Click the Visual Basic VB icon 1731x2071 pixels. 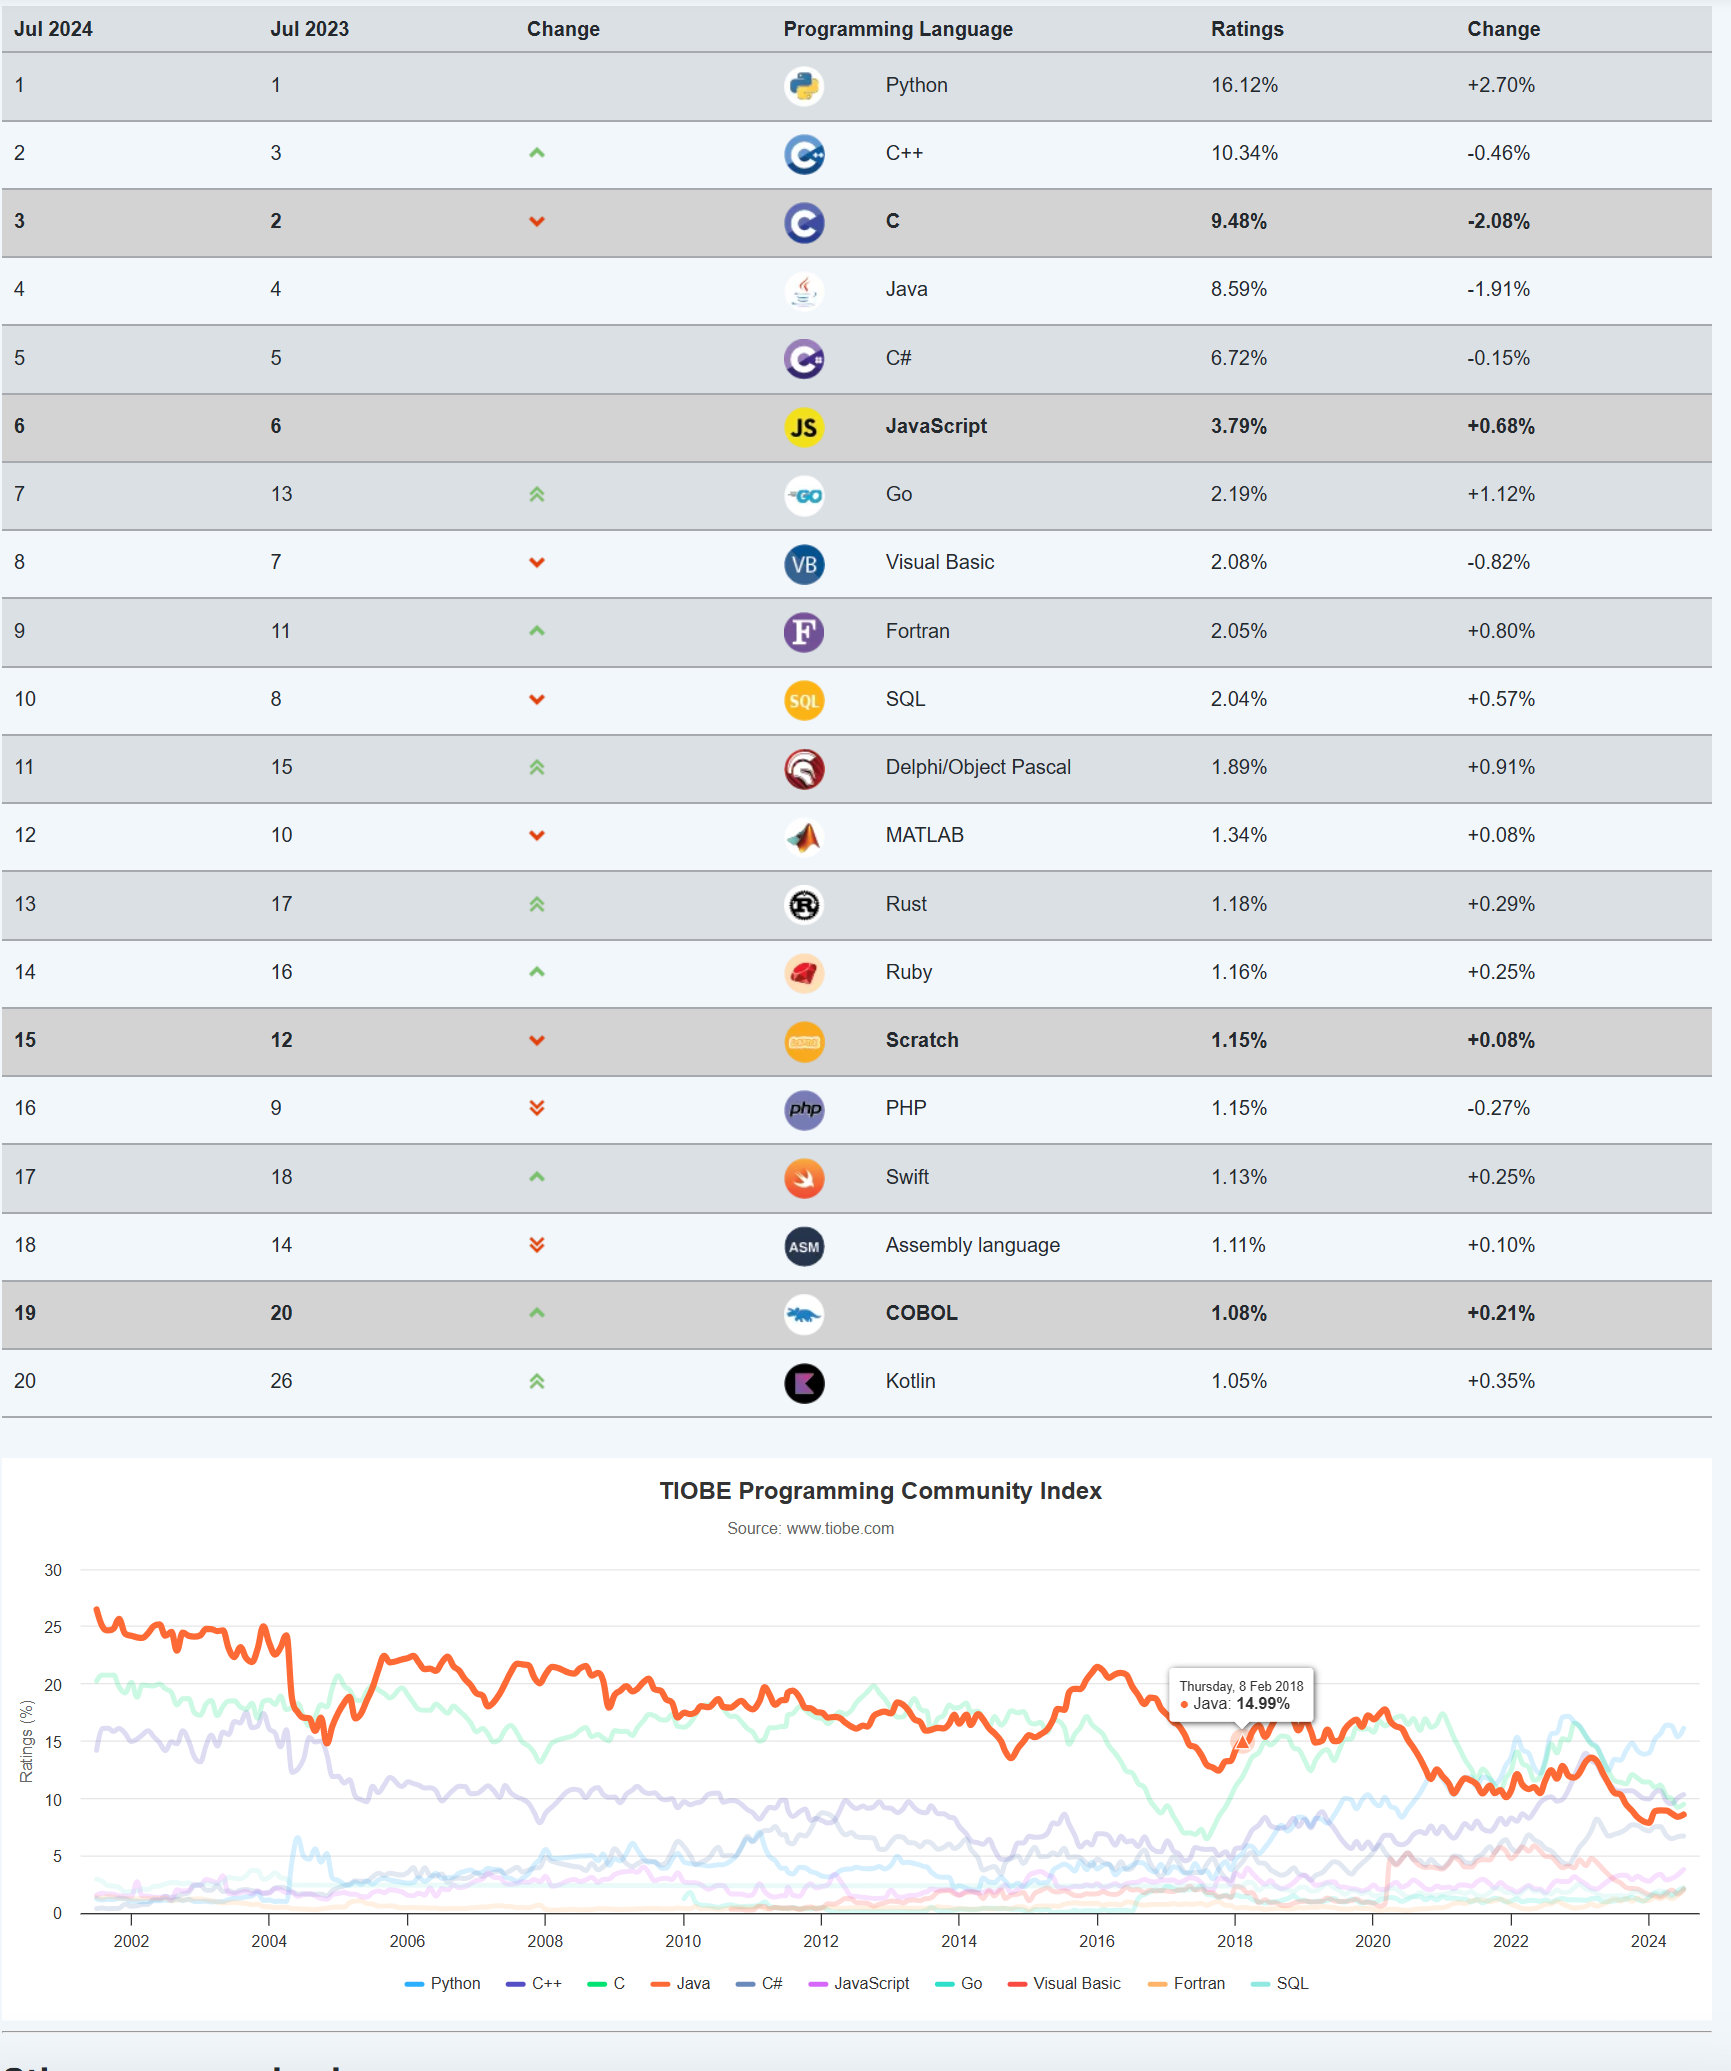pos(804,564)
